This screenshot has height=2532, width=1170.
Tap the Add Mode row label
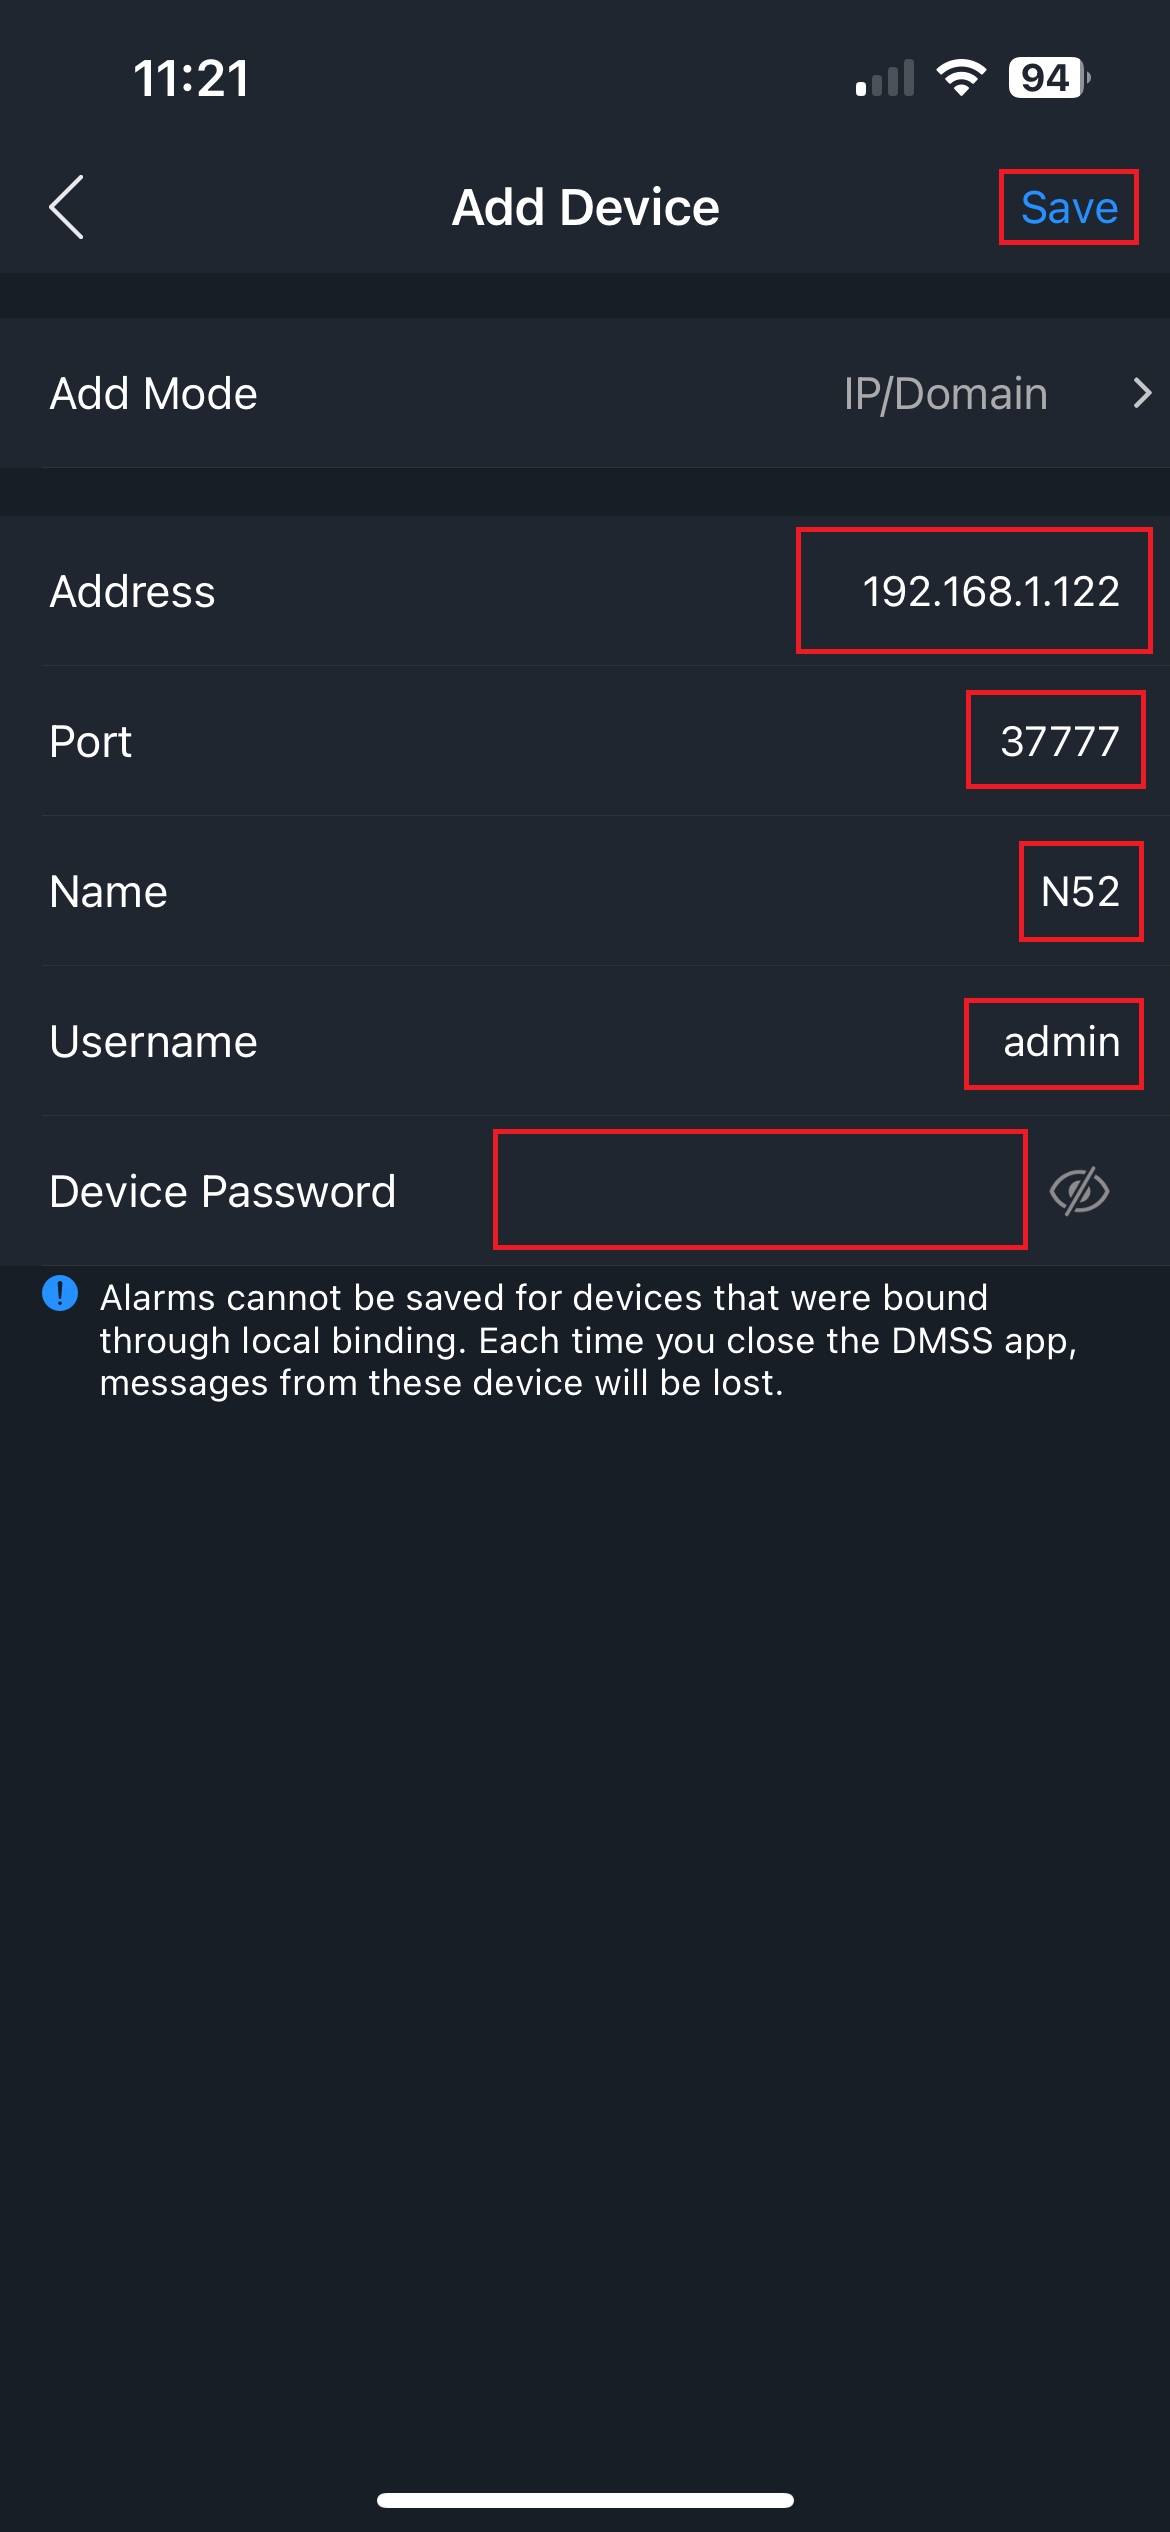click(x=154, y=394)
